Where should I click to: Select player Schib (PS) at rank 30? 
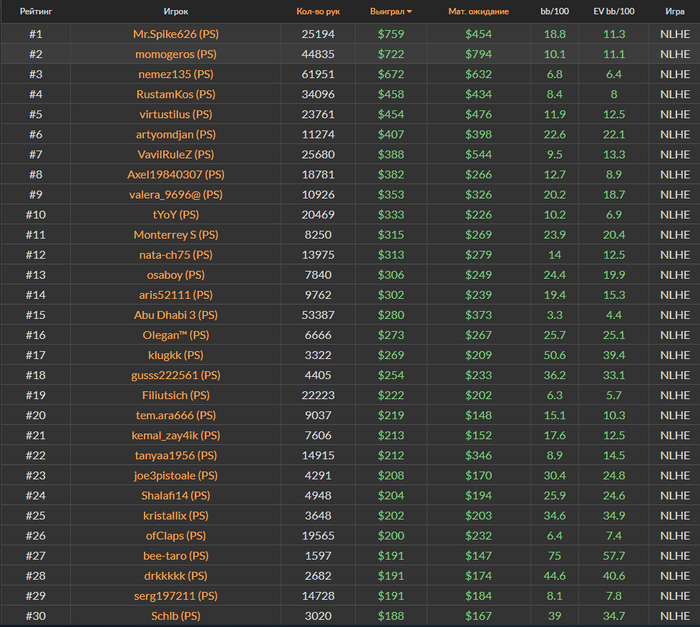coord(176,615)
